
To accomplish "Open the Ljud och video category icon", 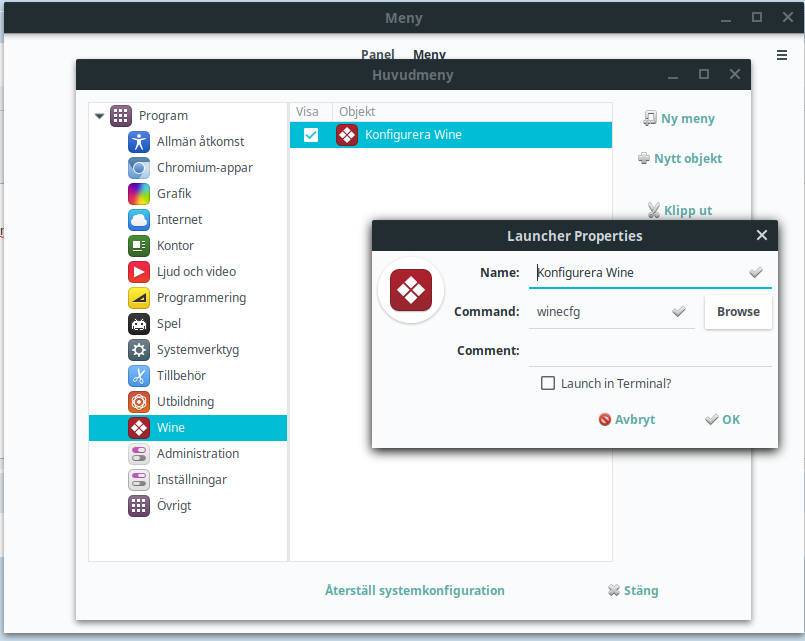I will coord(139,272).
